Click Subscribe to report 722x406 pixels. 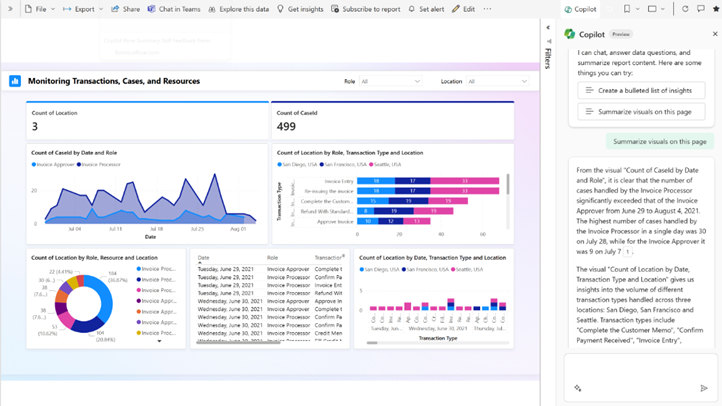click(366, 9)
